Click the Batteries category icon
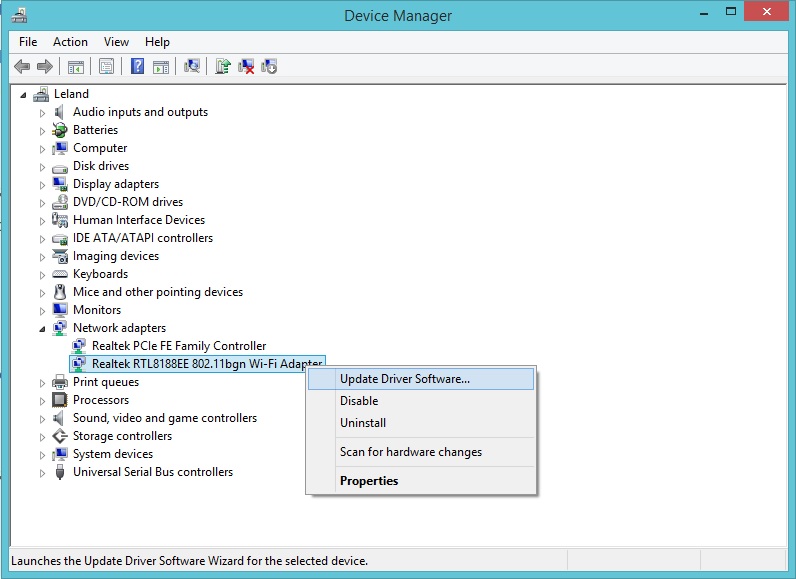Viewport: 796px width, 579px height. point(59,130)
